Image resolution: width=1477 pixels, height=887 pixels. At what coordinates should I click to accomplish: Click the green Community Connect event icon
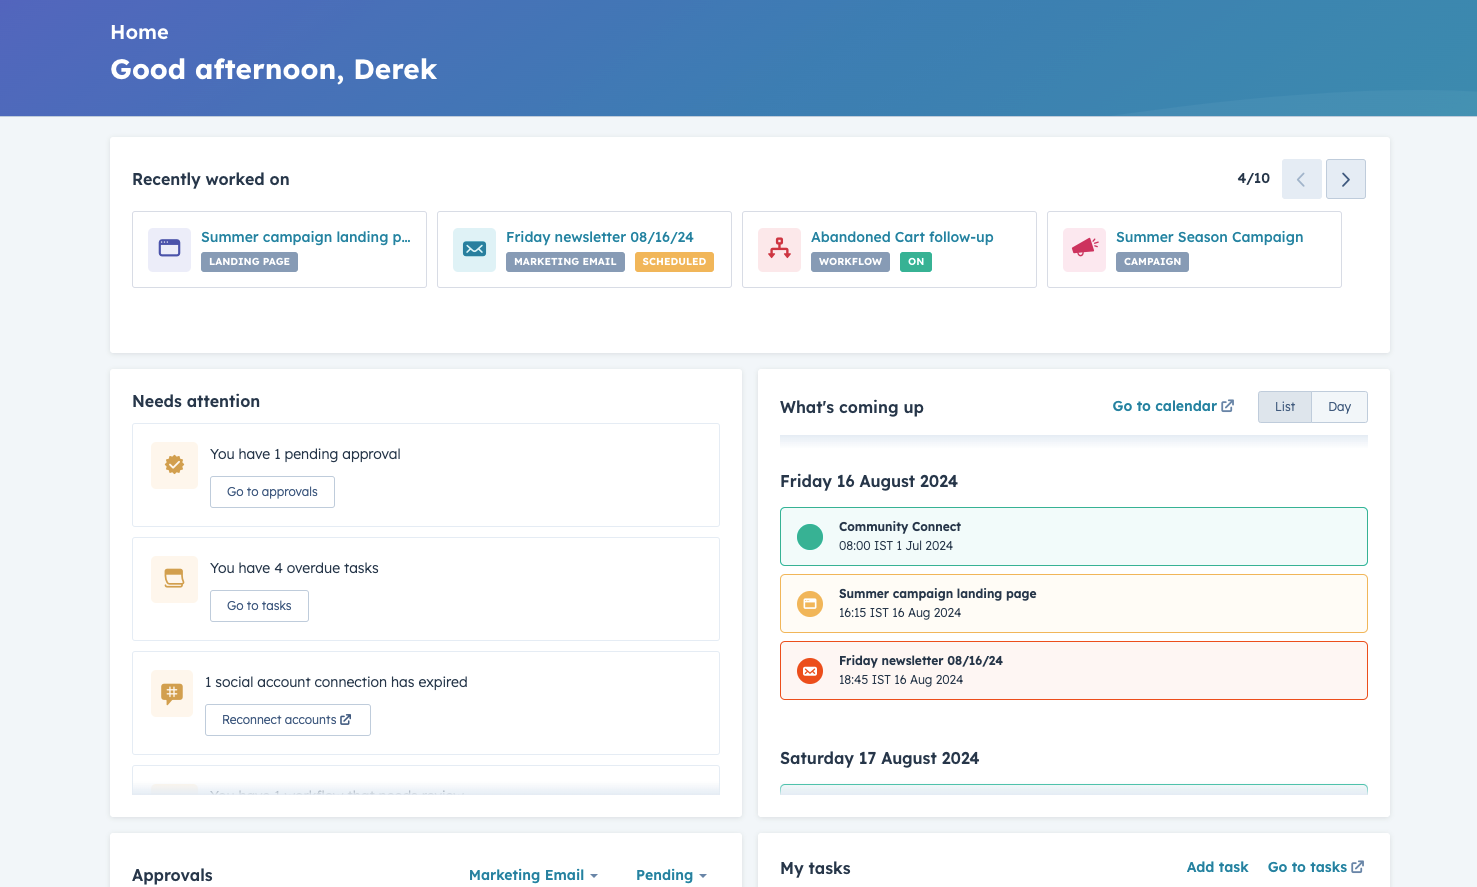[810, 536]
